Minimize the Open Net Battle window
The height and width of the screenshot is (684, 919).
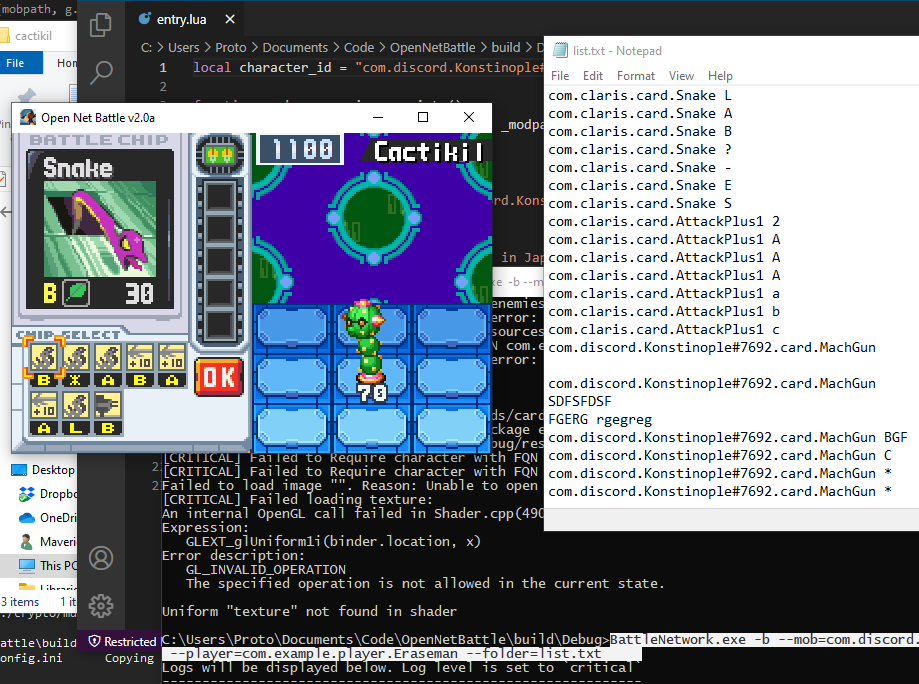[x=378, y=117]
